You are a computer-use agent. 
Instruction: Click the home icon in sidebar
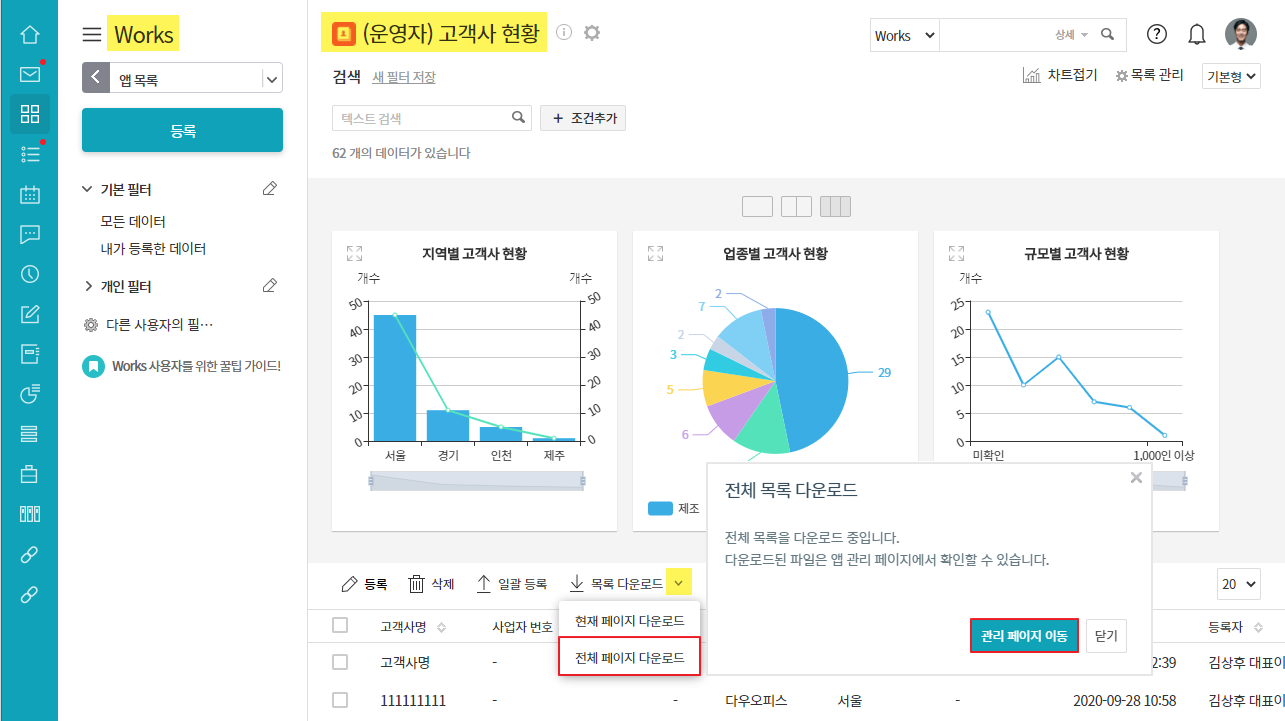click(x=29, y=34)
